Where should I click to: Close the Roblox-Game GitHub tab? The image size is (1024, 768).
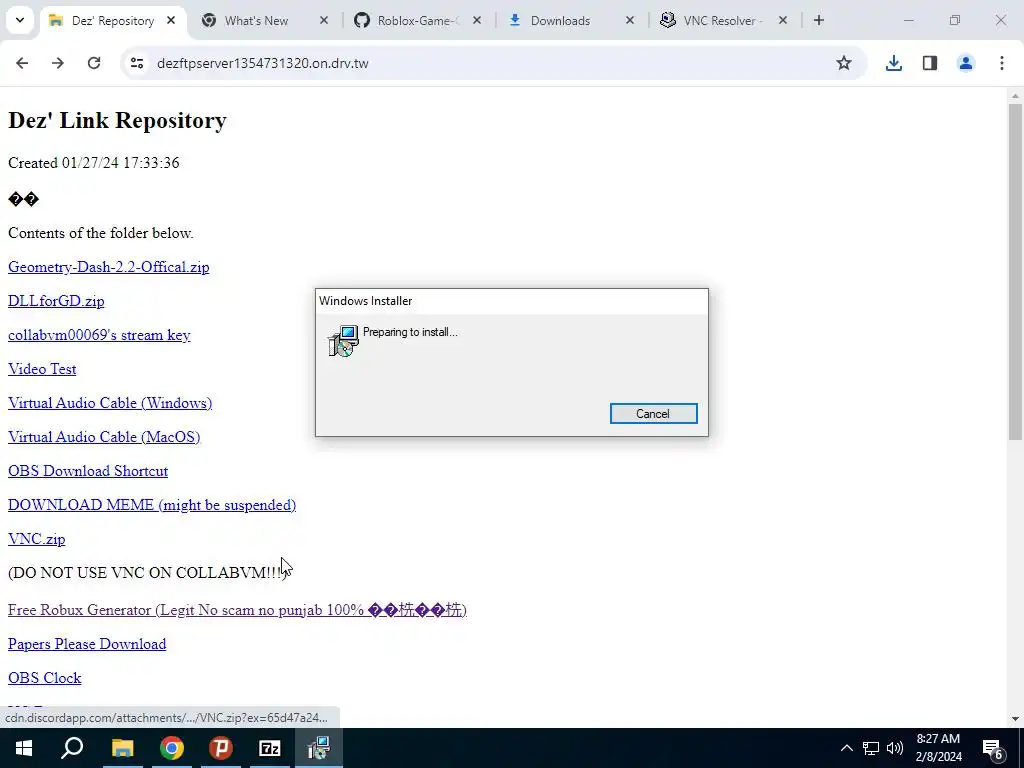pos(477,20)
